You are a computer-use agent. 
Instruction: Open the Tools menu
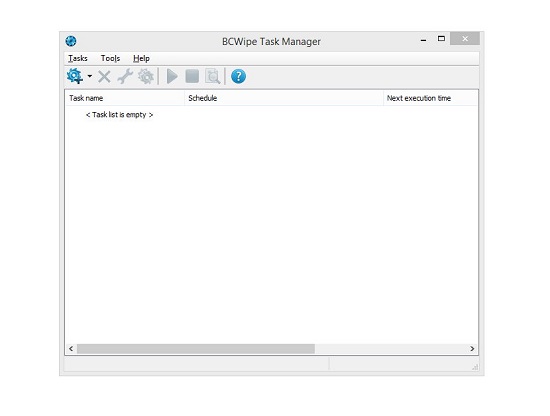[x=110, y=58]
